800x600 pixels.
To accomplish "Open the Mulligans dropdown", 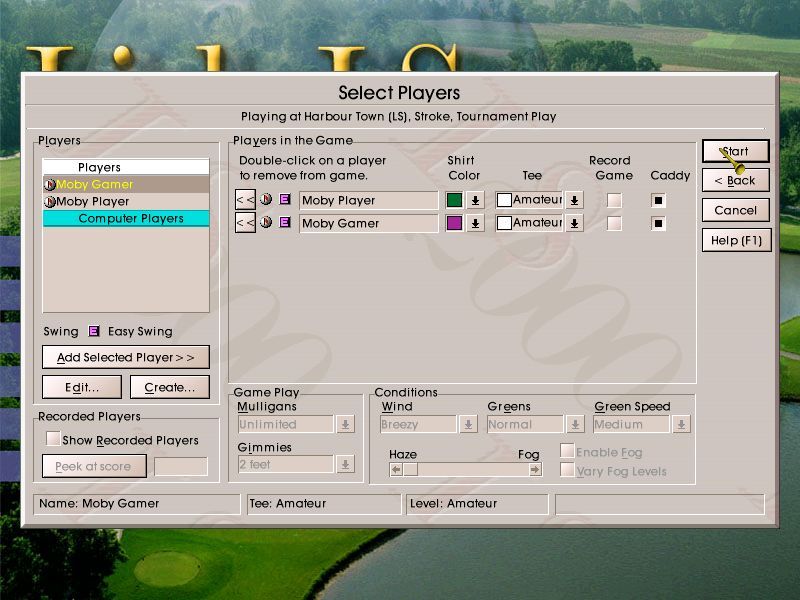I will (x=346, y=424).
